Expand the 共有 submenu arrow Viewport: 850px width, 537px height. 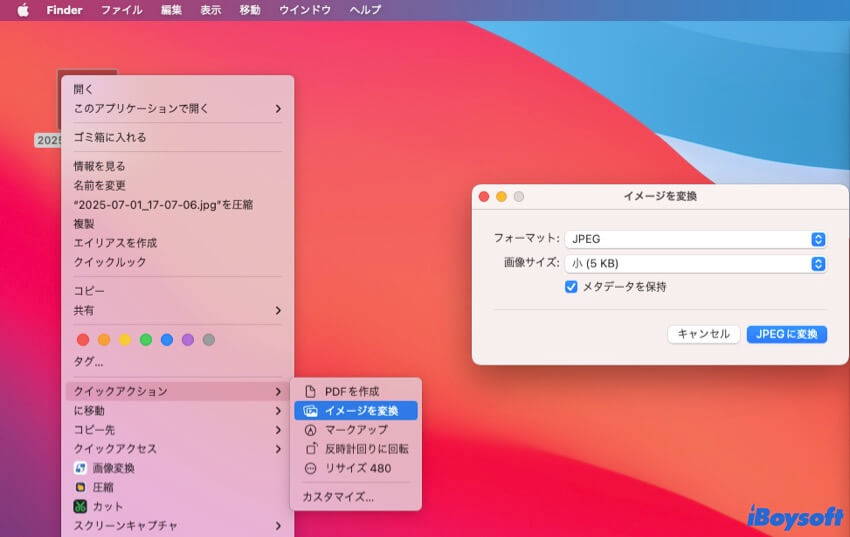point(278,310)
